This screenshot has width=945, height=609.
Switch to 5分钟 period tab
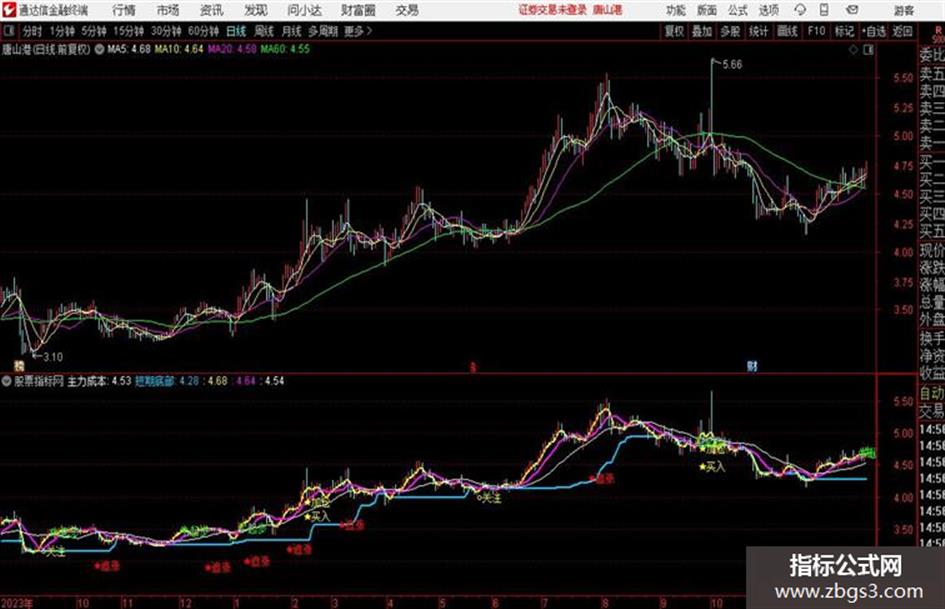[94, 31]
